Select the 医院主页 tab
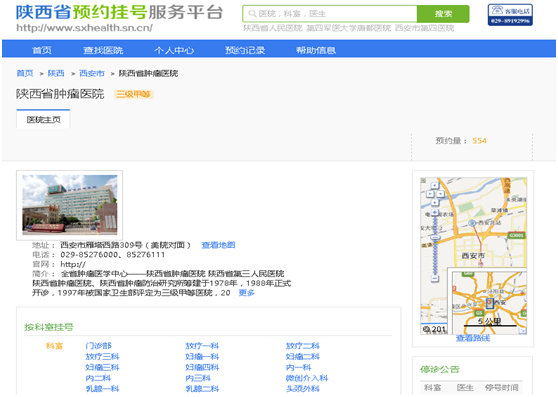Viewport: 558px width, 397px height. [43, 119]
